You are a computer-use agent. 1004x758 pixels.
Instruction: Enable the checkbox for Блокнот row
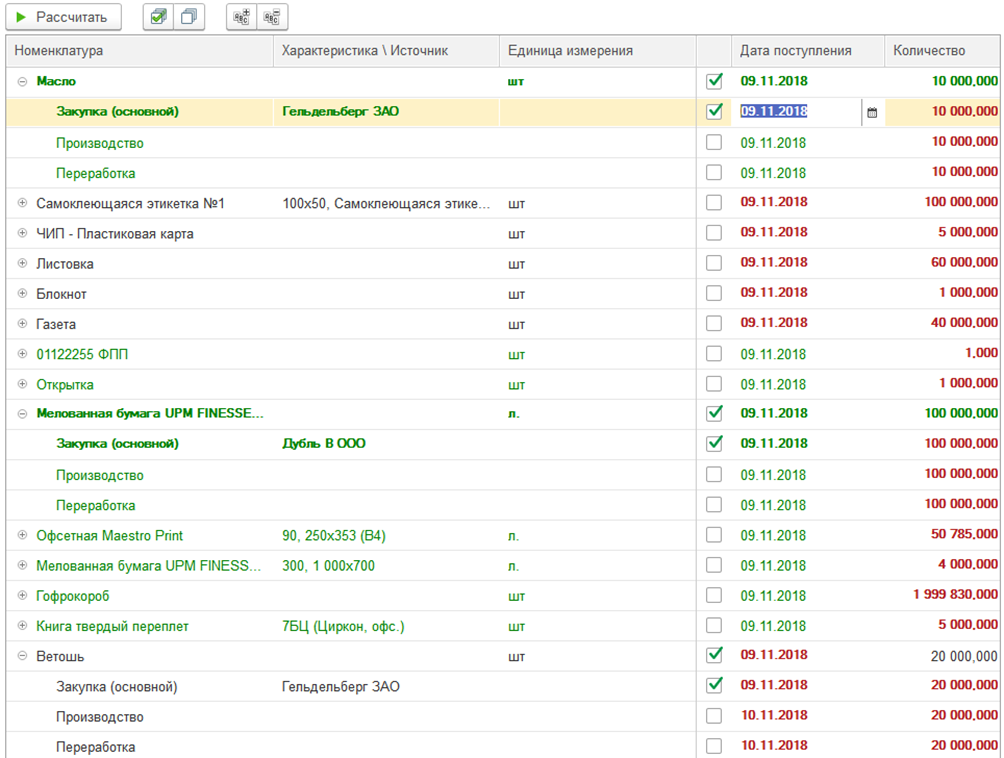714,294
